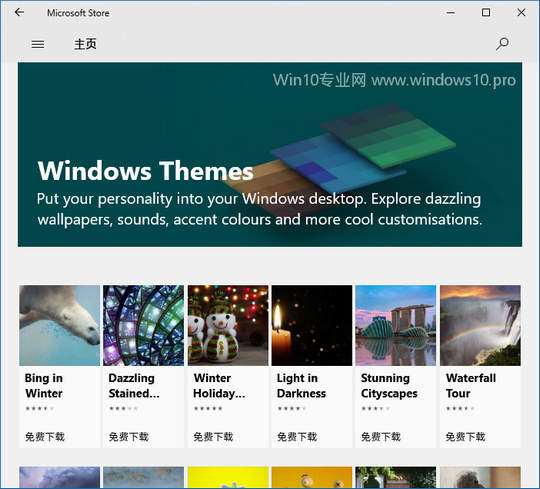Open the Winter Holiday snowmen thumbnail
This screenshot has width=540, height=489.
click(x=228, y=325)
